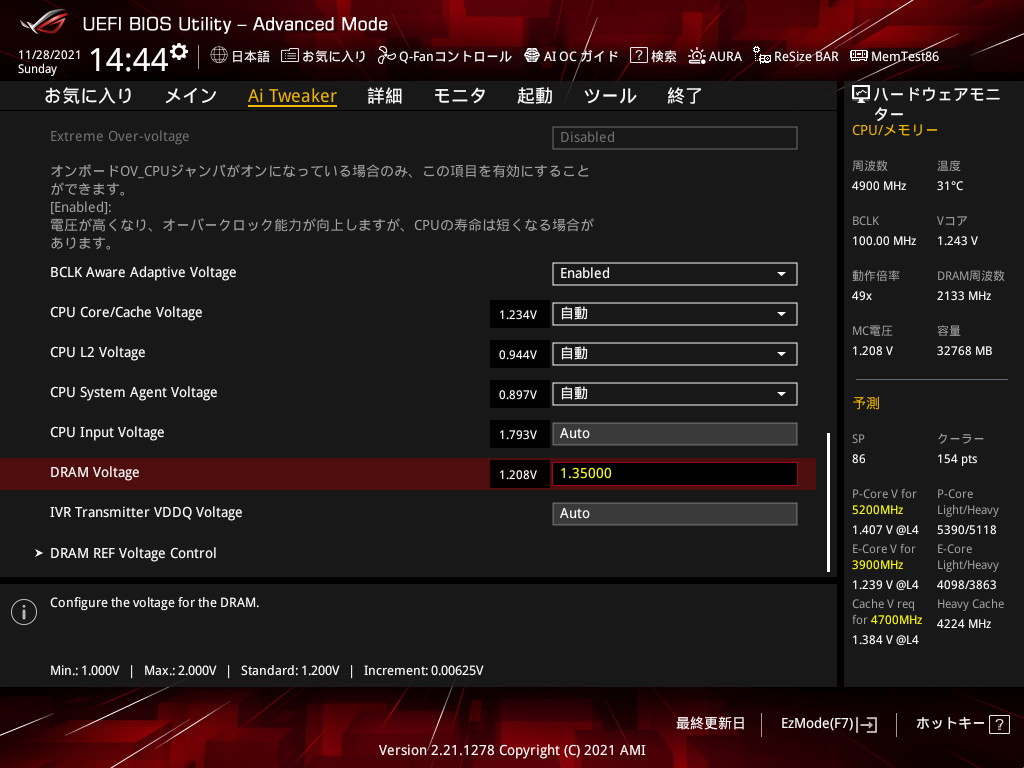Open Q-Fan control fan icon
The image size is (1024, 768).
pos(386,56)
